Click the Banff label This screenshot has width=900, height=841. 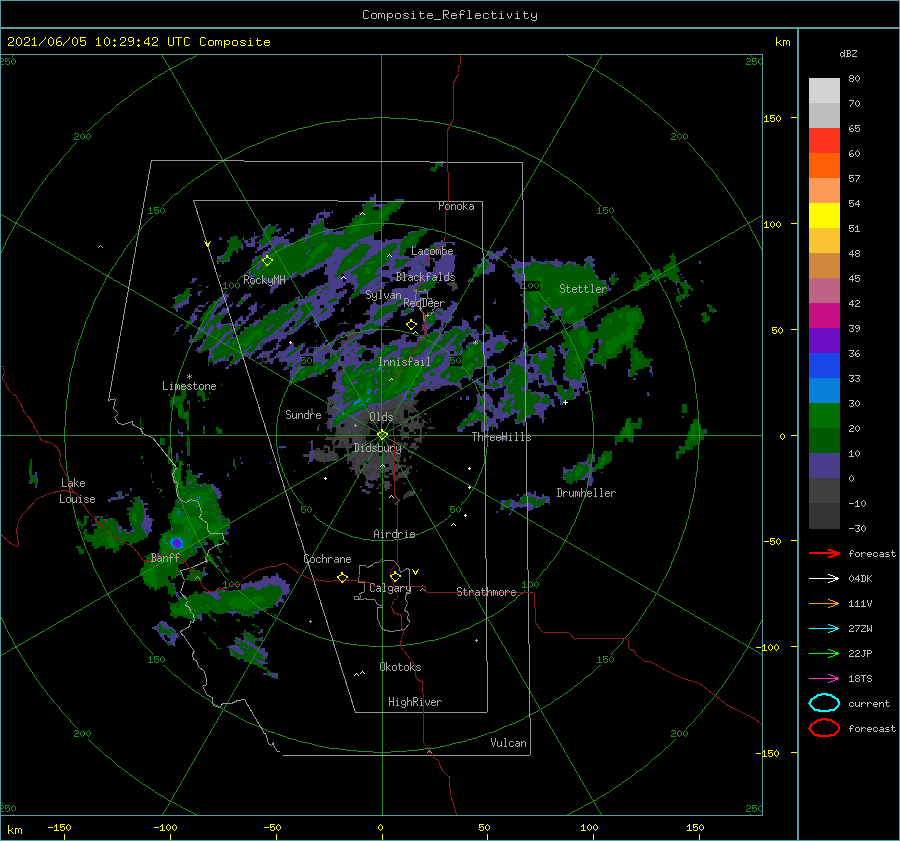(165, 557)
